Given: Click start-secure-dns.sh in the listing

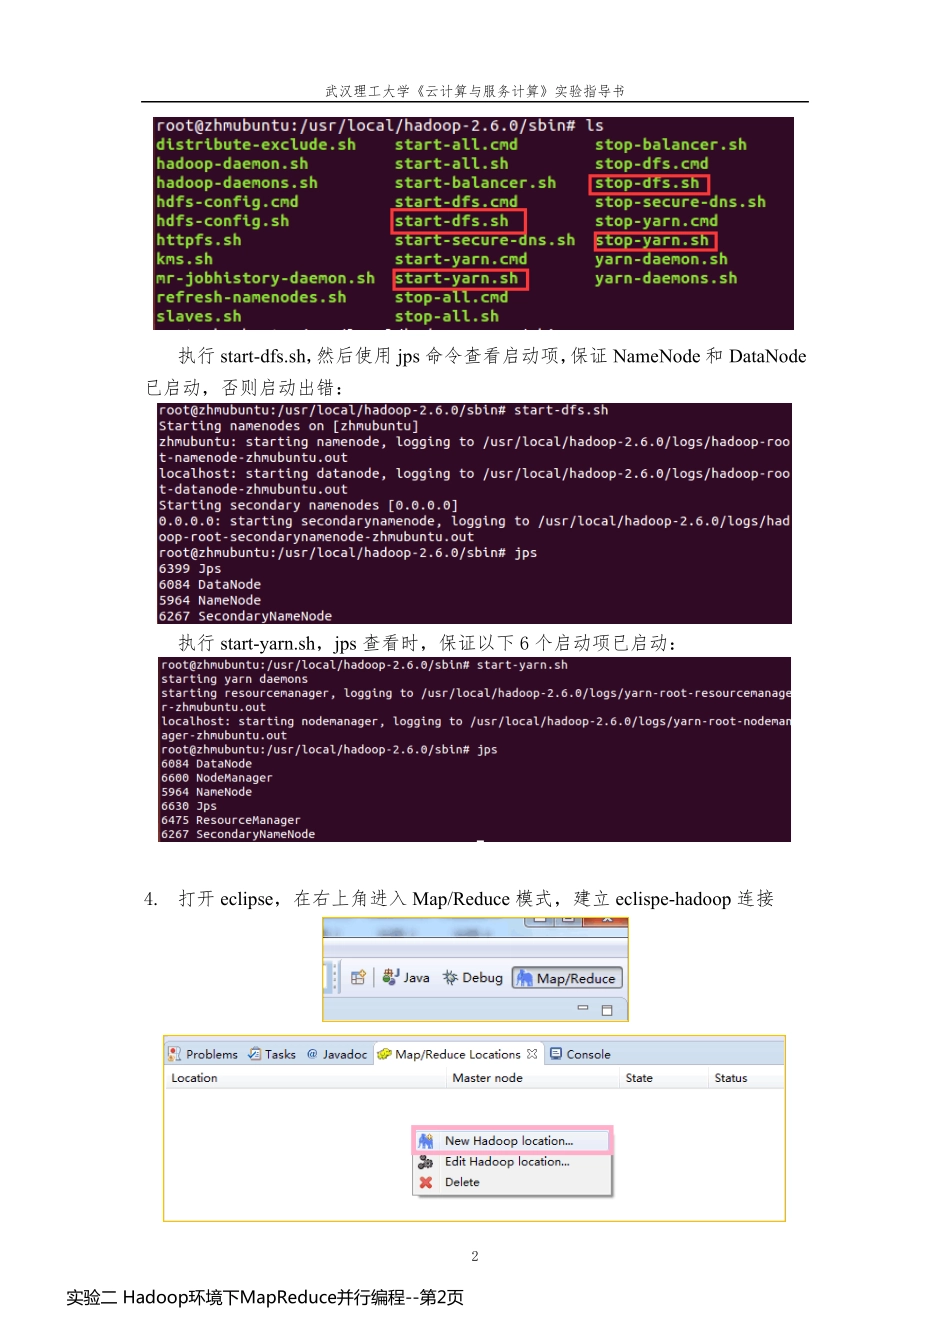Looking at the screenshot, I should [485, 240].
